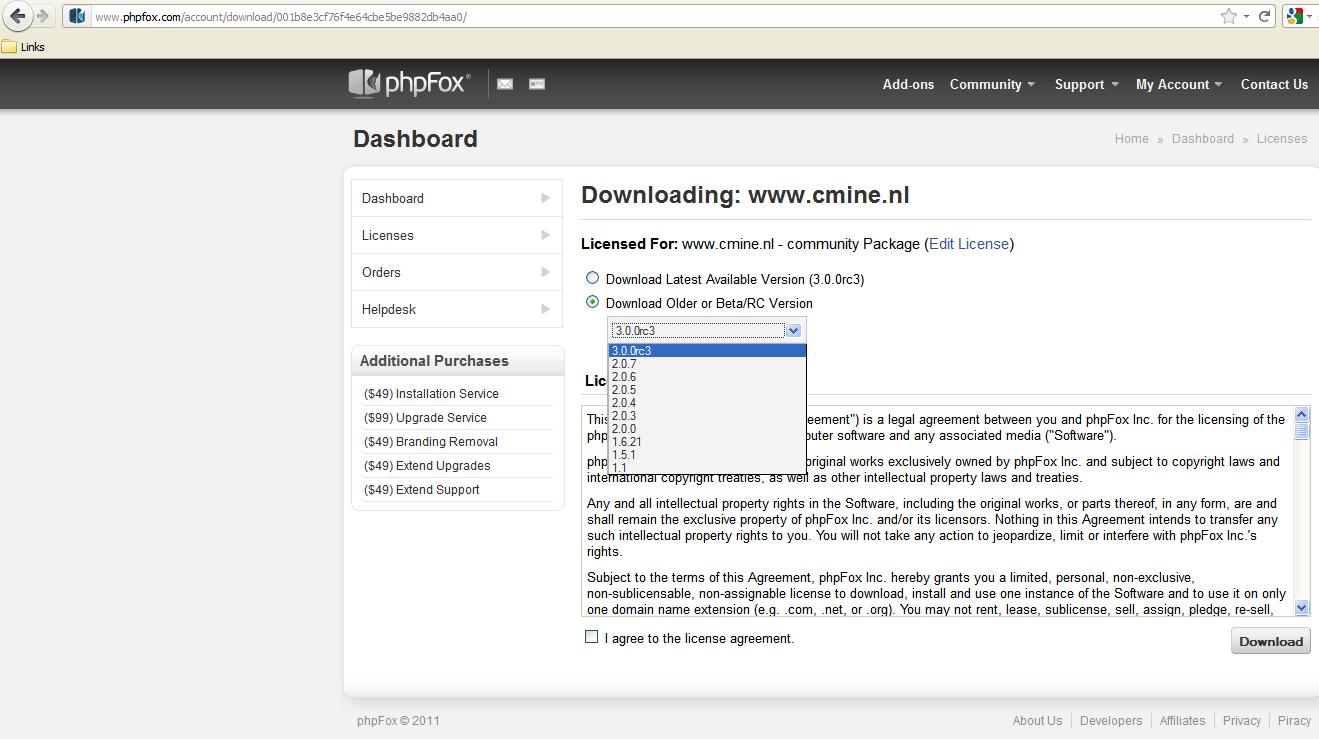Choose version 2.0.3 in the list

coord(707,416)
